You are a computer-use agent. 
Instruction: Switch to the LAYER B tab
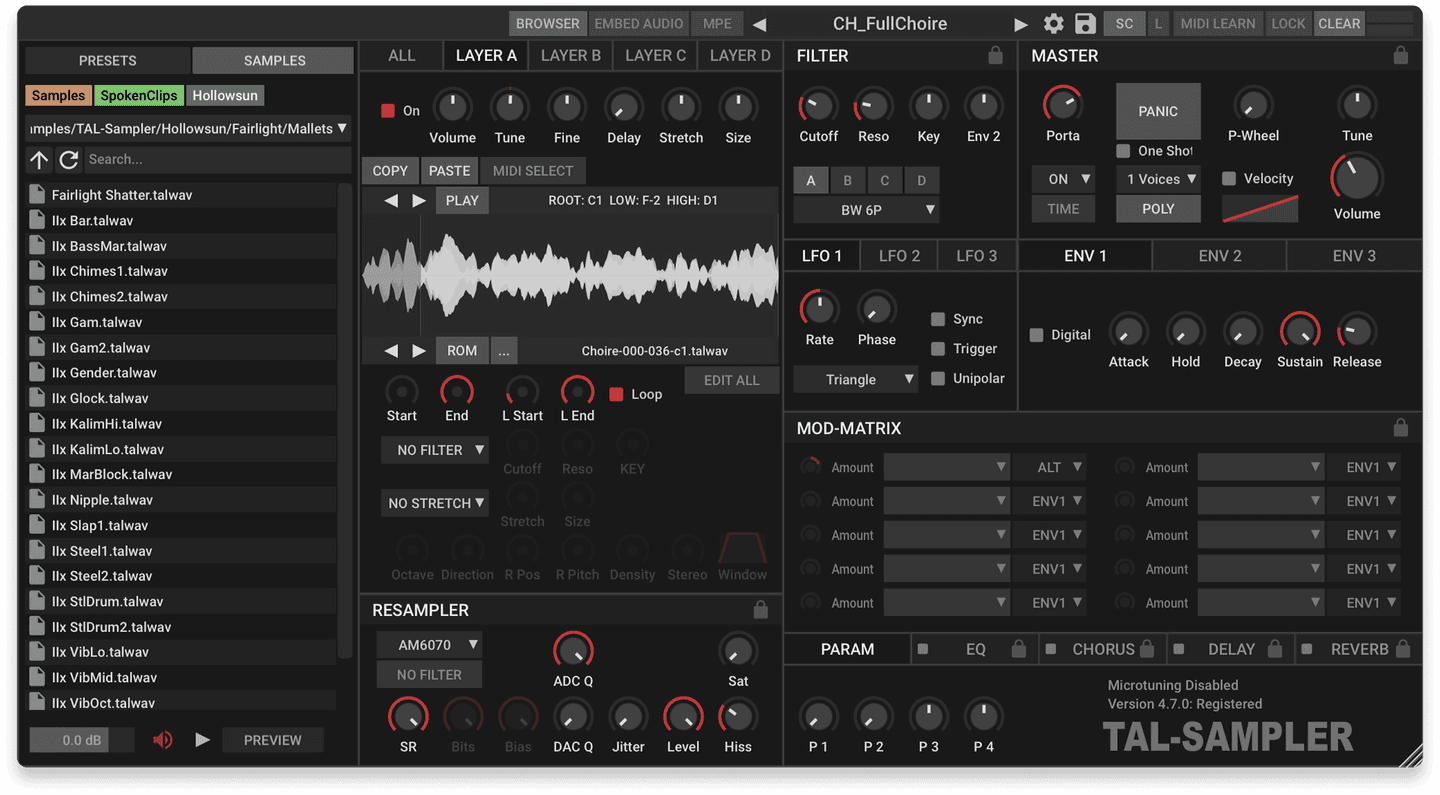[570, 55]
